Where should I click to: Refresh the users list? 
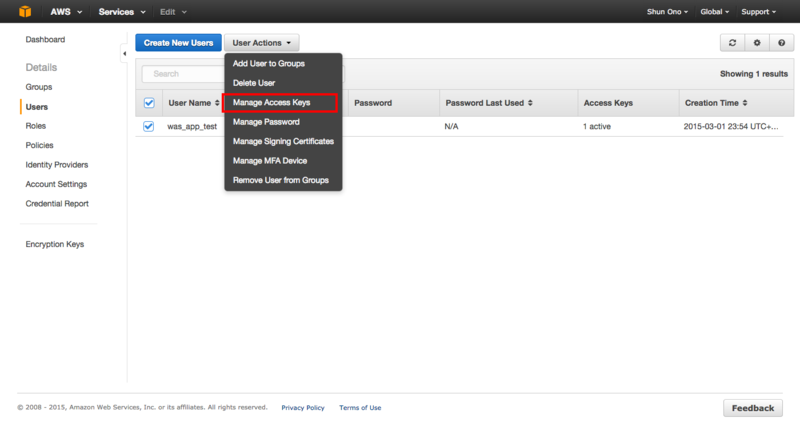coord(733,43)
